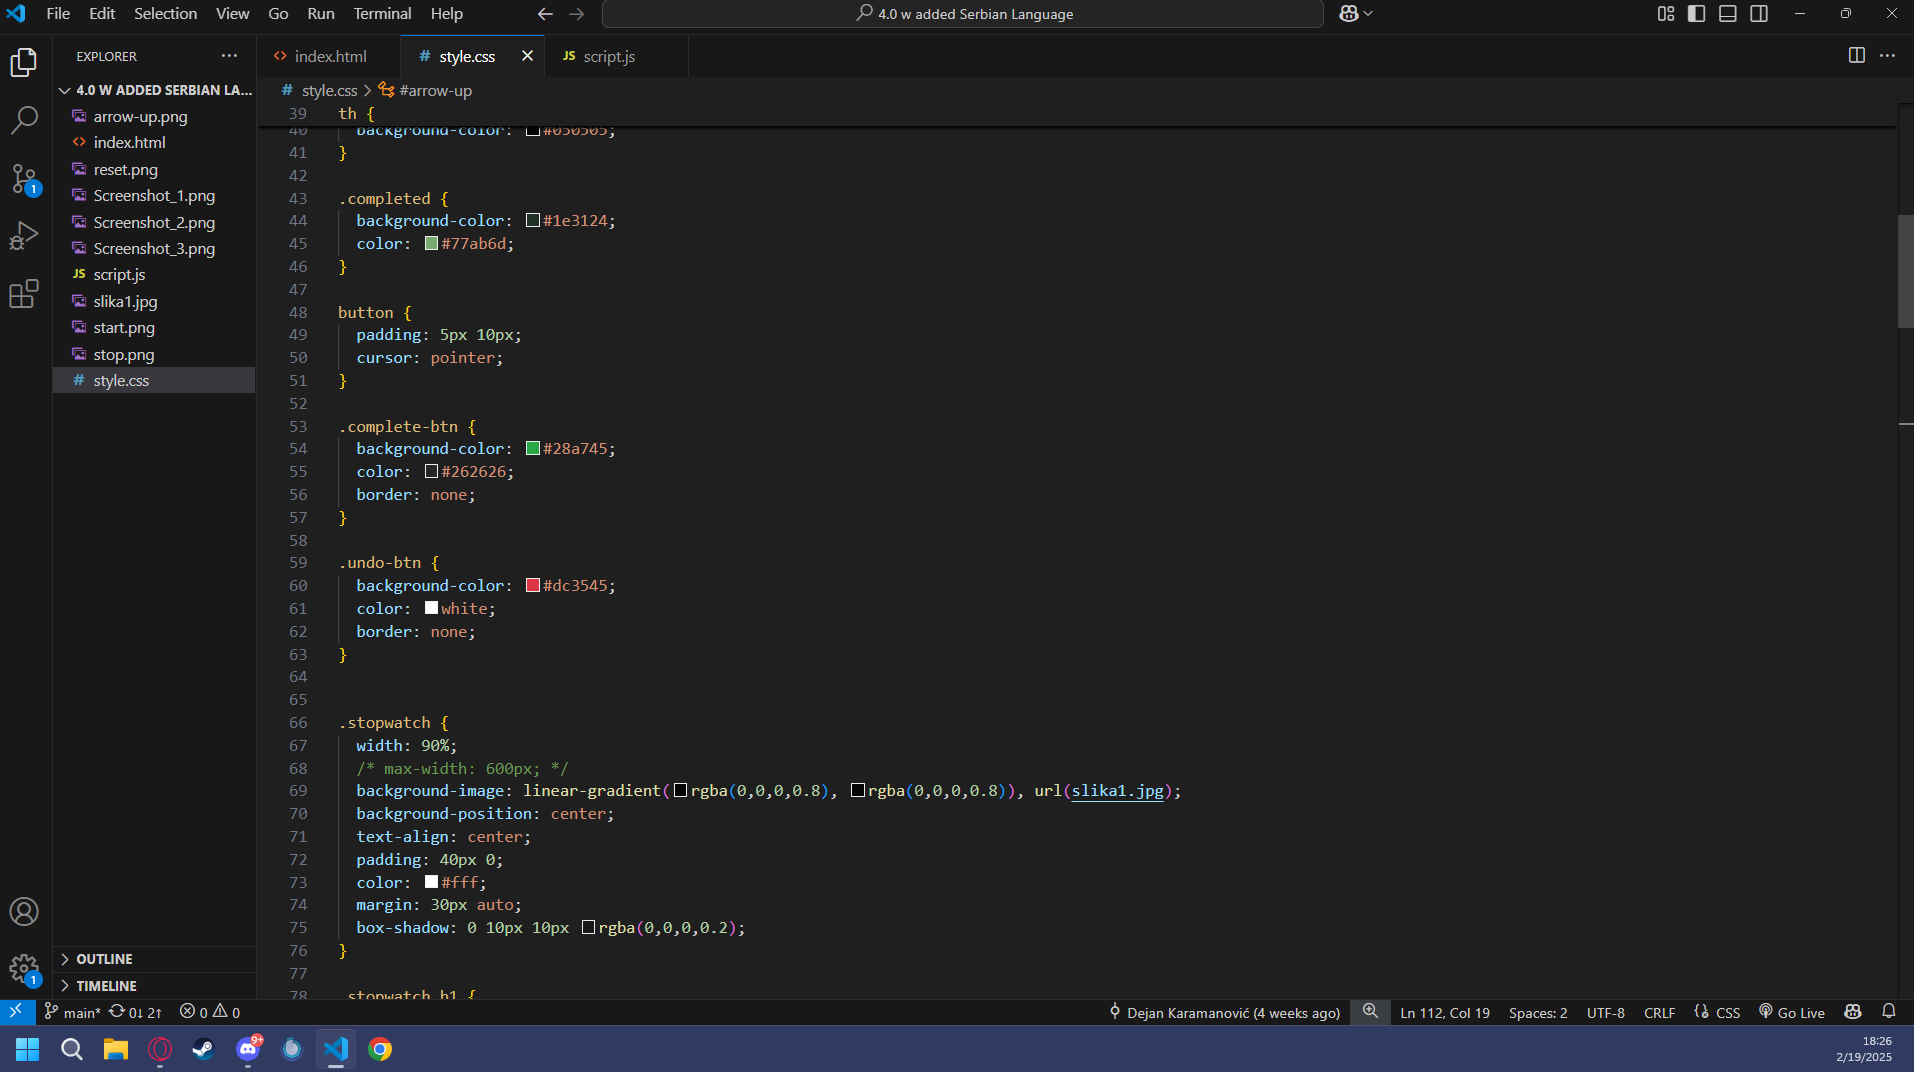
Task: Change Spaces: 2 indentation setting
Action: coord(1538,1012)
